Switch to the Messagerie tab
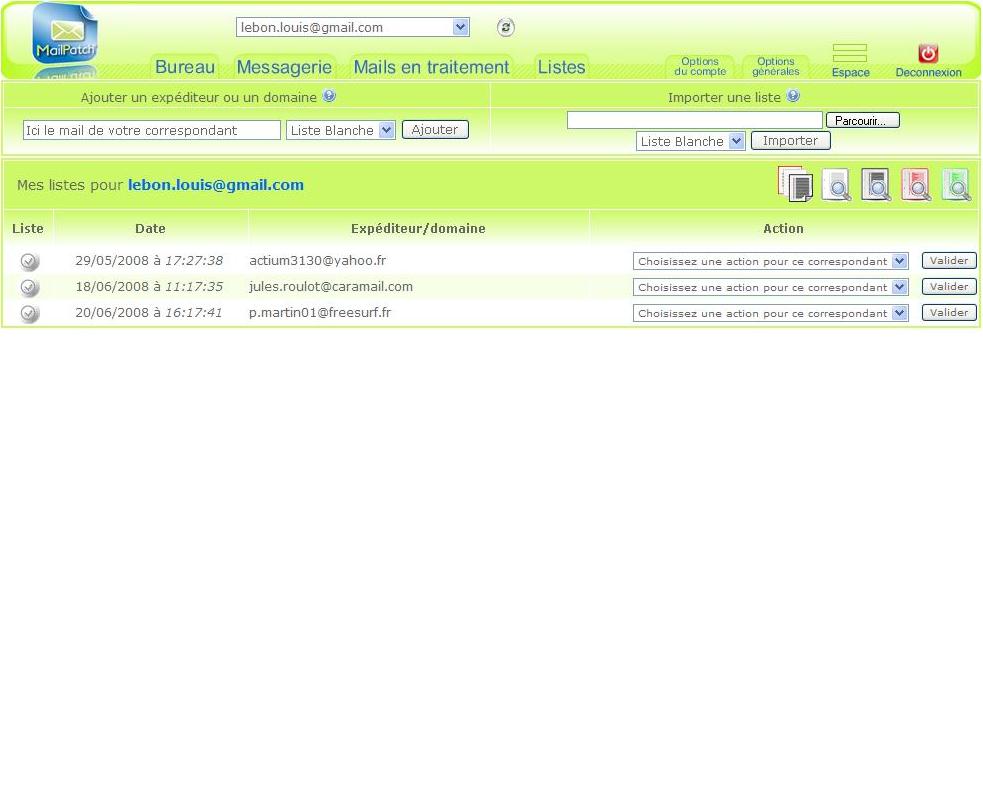This screenshot has height=810, width=983. [284, 67]
